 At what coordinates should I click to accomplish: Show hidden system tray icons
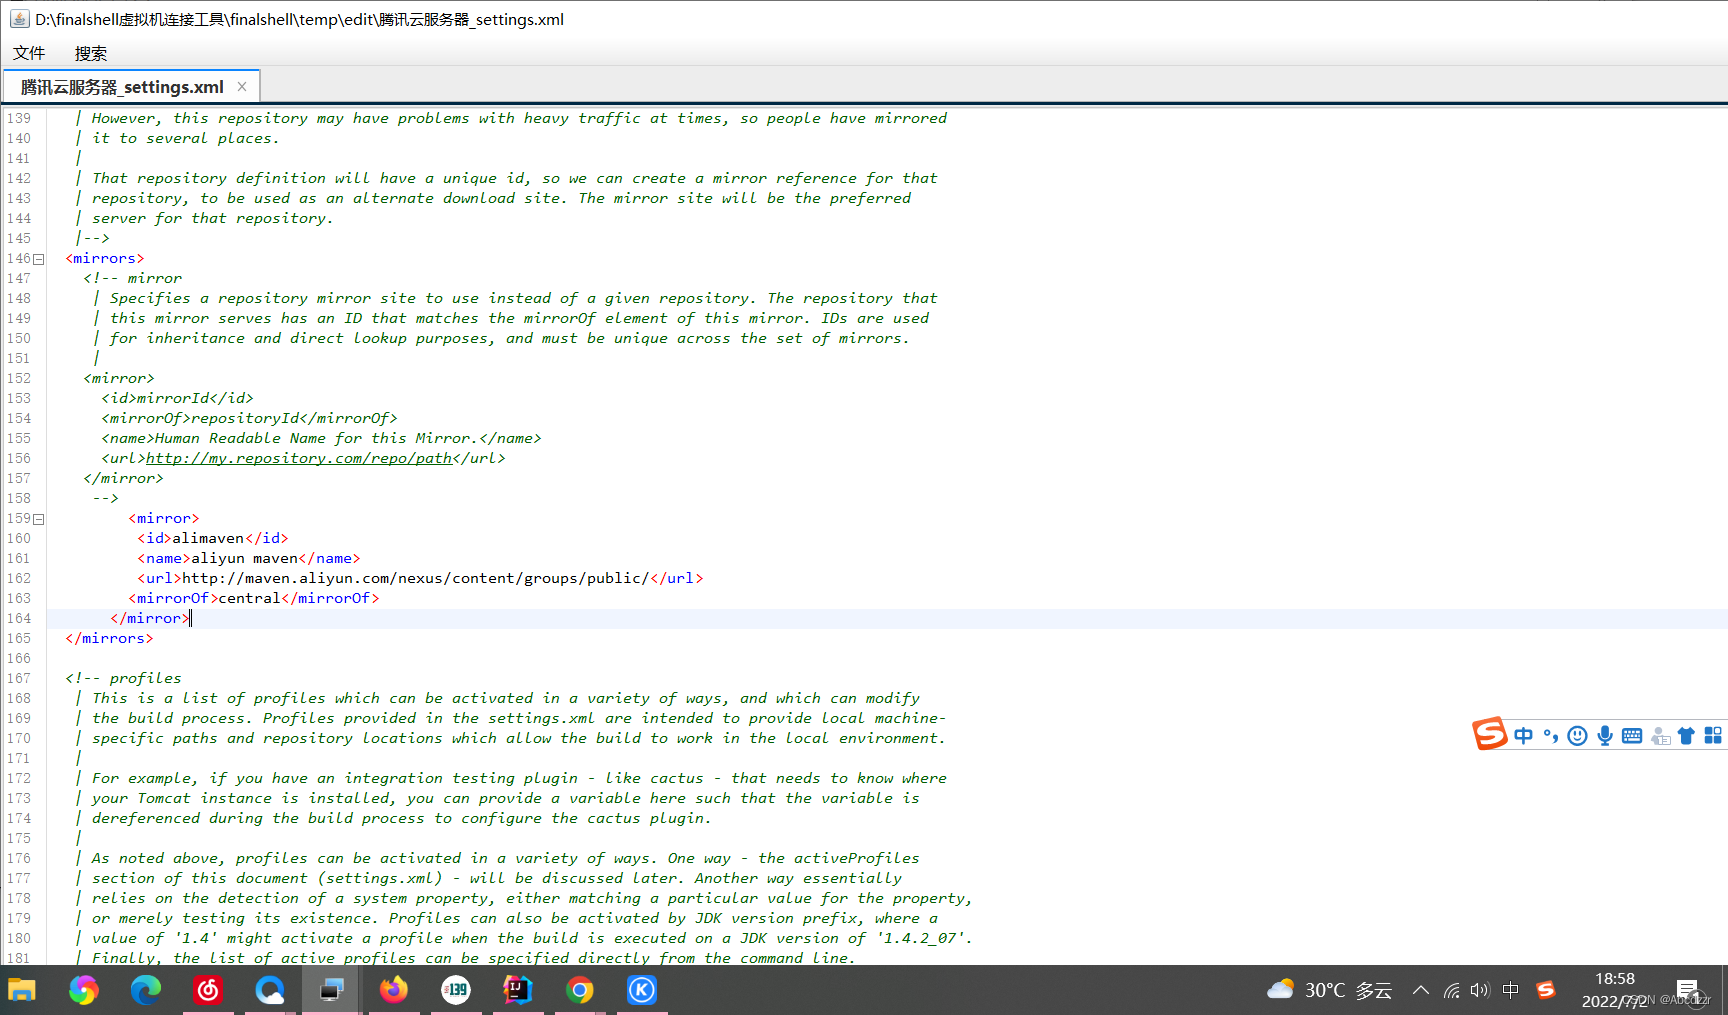point(1420,990)
